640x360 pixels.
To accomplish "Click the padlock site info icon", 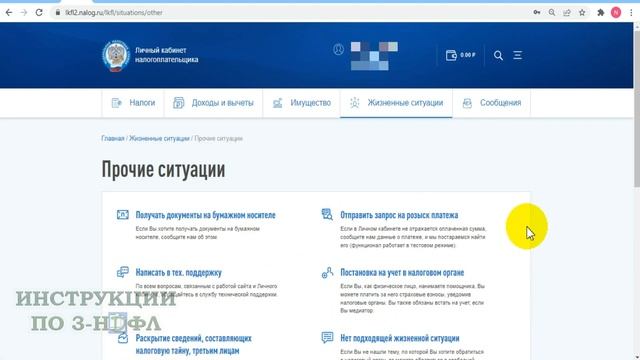I will (x=58, y=13).
